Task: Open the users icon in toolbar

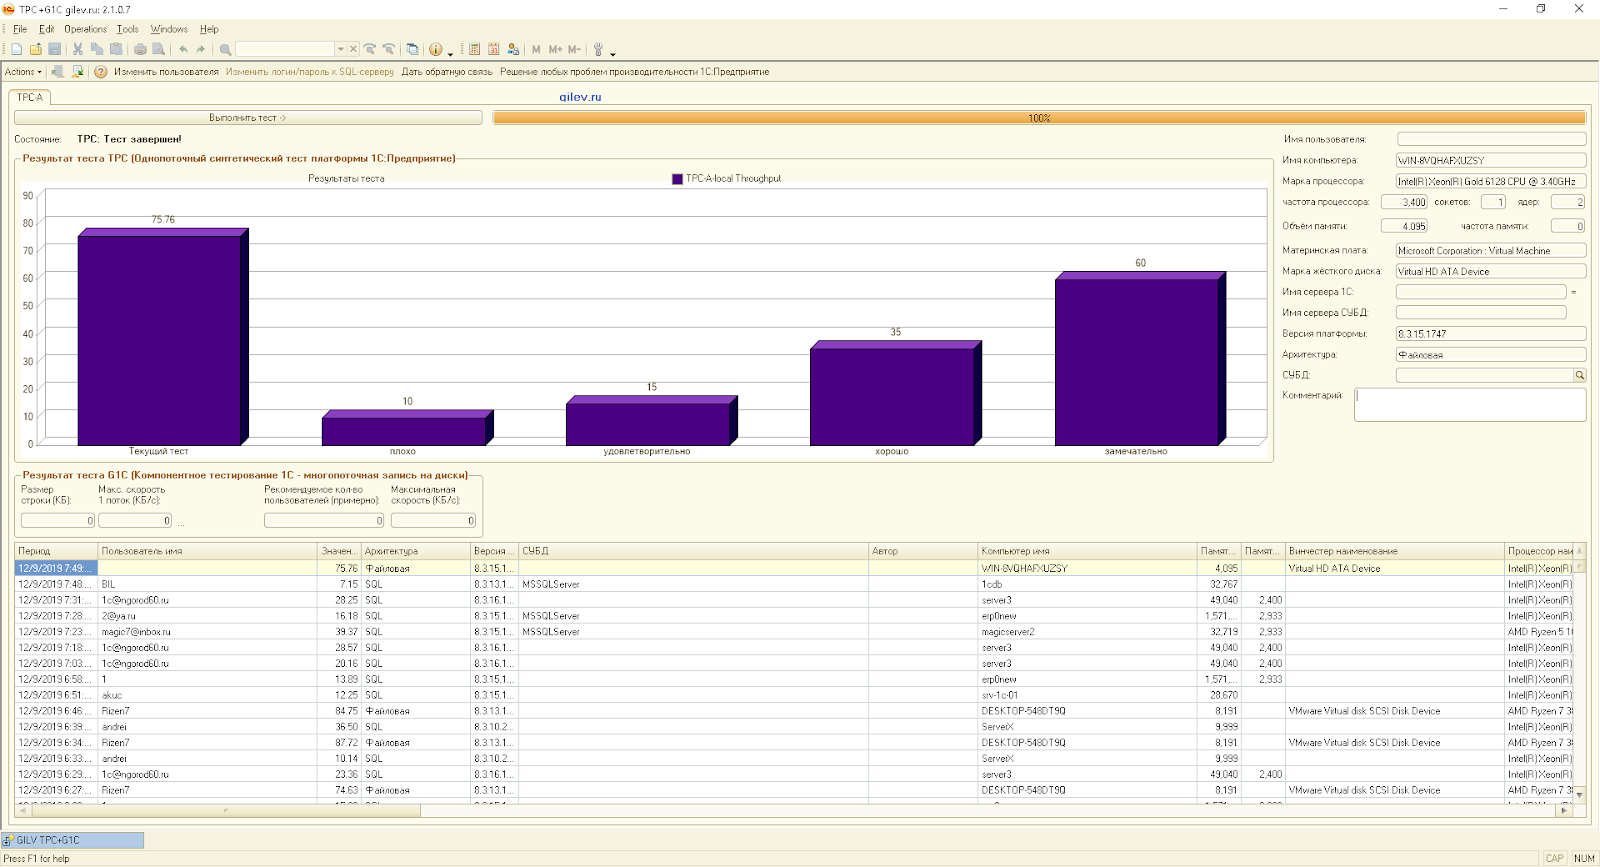Action: coord(513,49)
